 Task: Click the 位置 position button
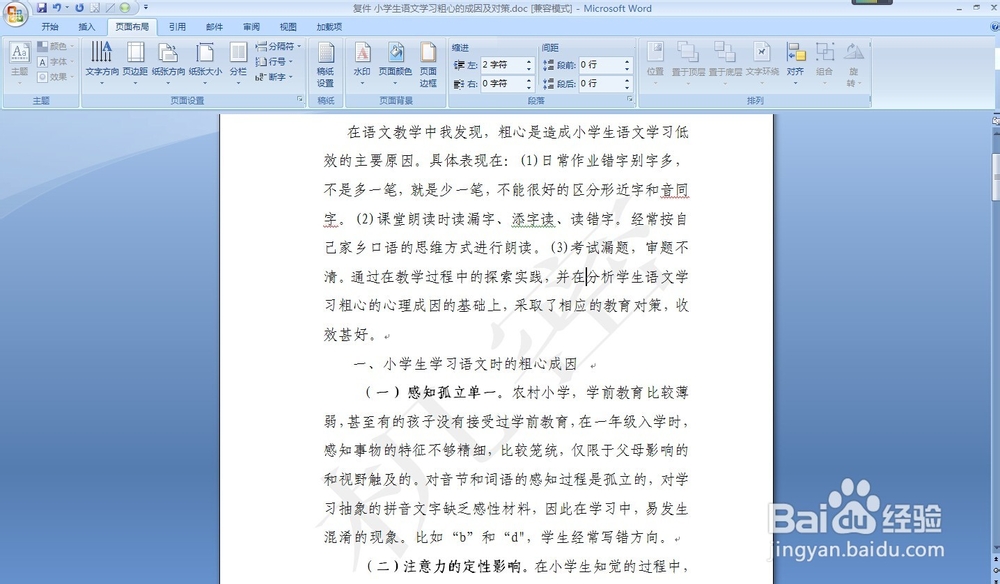655,62
